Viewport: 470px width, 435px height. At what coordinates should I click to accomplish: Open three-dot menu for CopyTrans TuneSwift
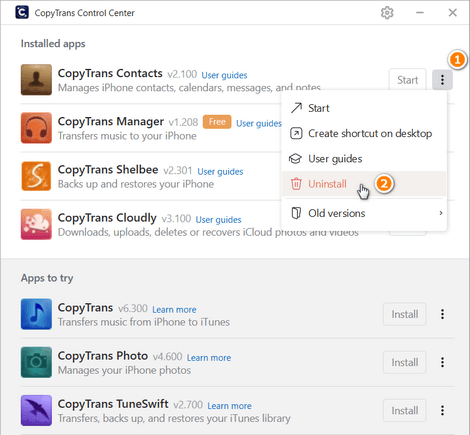(442, 410)
